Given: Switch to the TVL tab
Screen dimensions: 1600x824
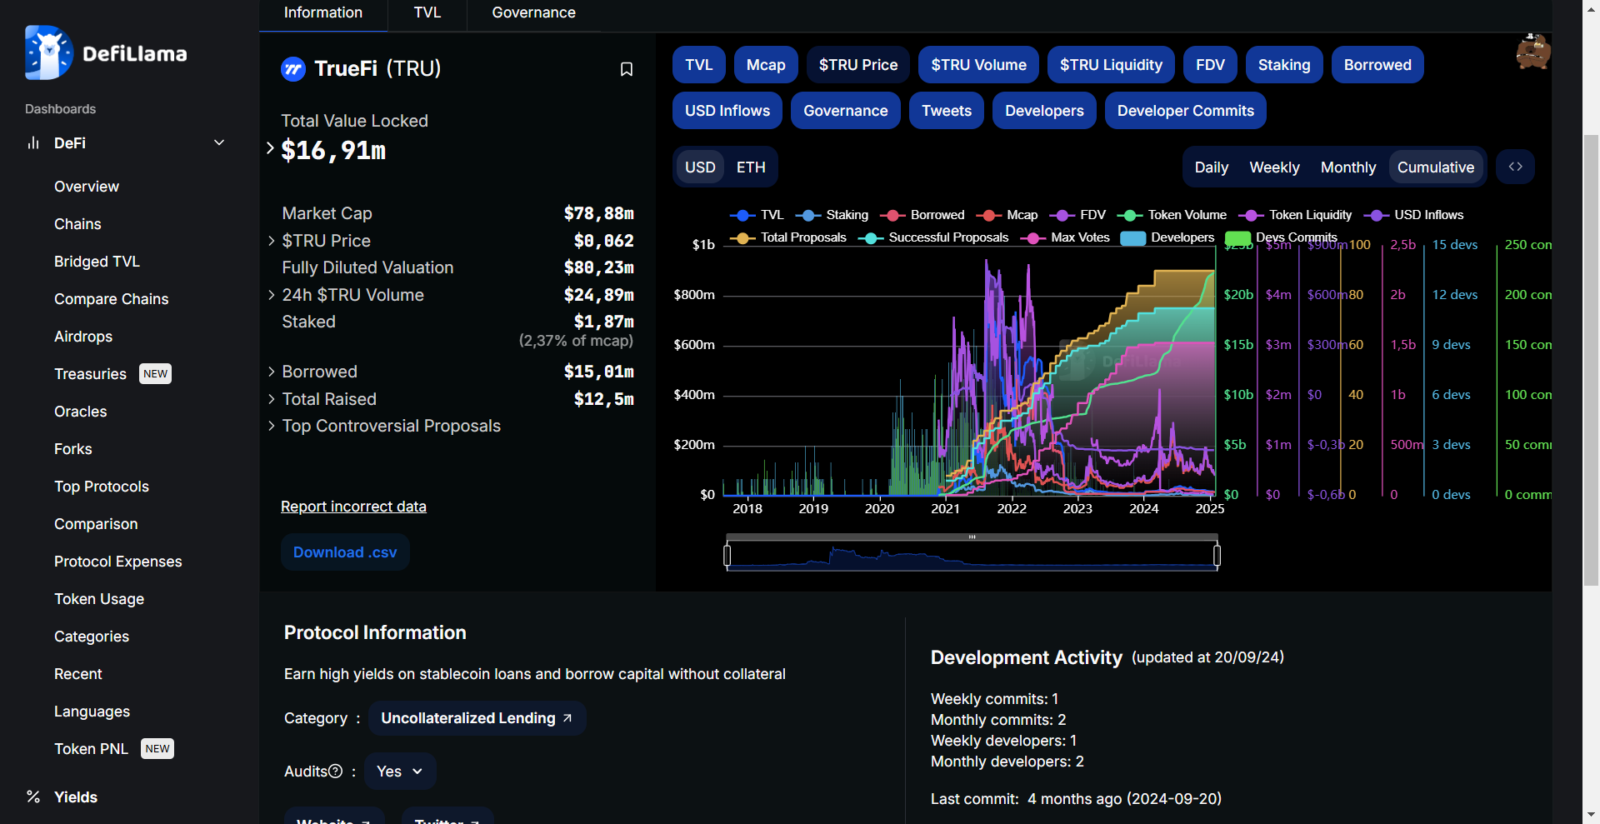Looking at the screenshot, I should click(427, 13).
